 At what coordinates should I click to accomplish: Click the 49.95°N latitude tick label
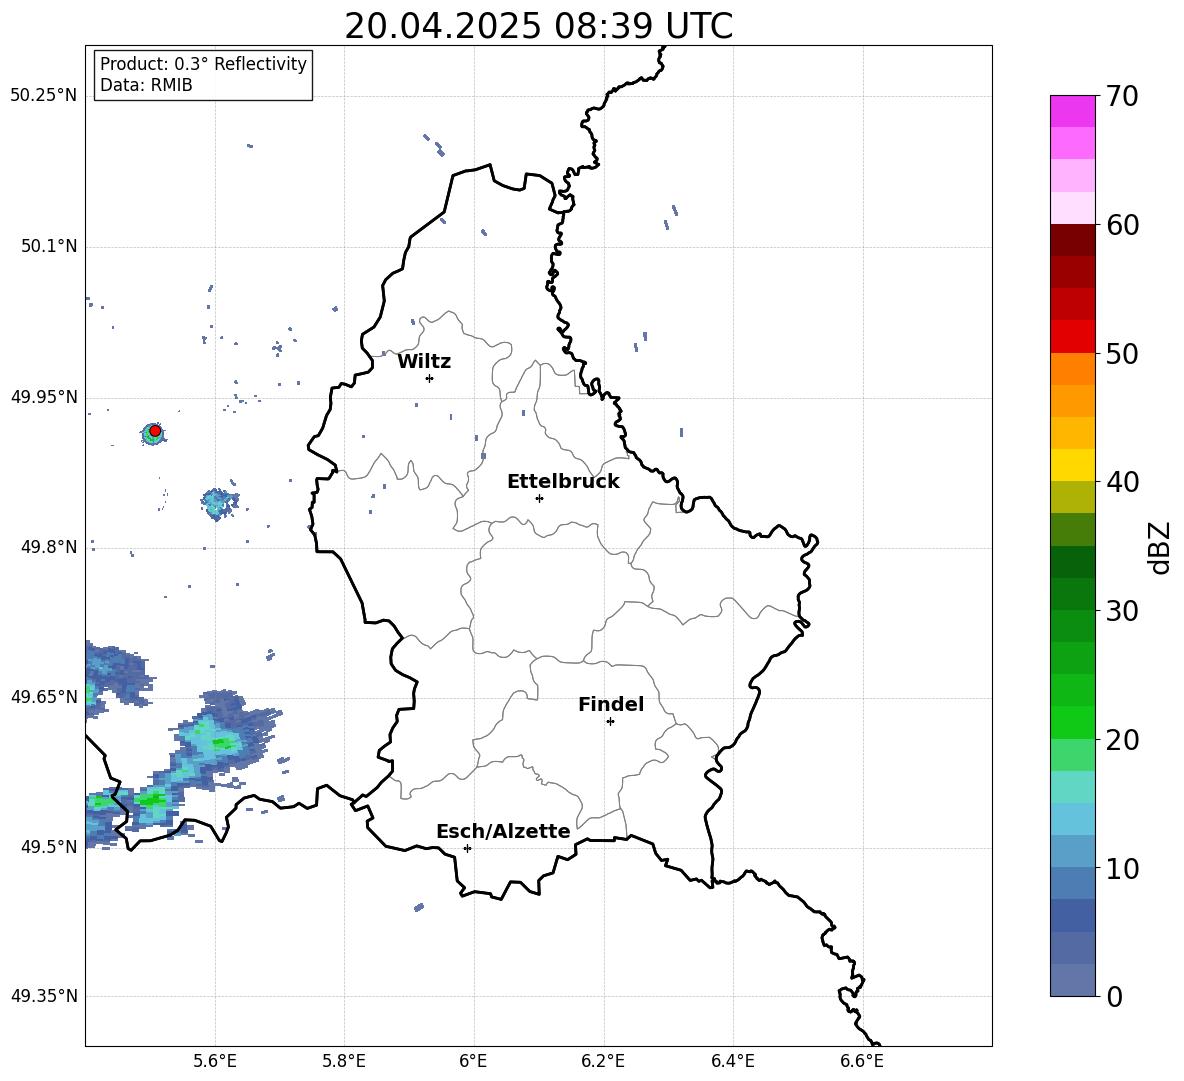(43, 396)
